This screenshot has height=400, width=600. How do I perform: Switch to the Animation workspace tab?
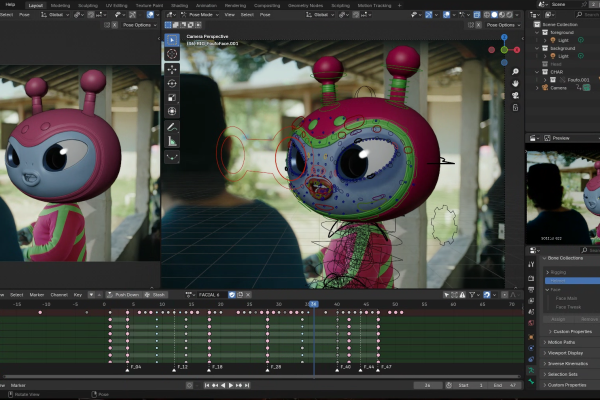tap(206, 5)
